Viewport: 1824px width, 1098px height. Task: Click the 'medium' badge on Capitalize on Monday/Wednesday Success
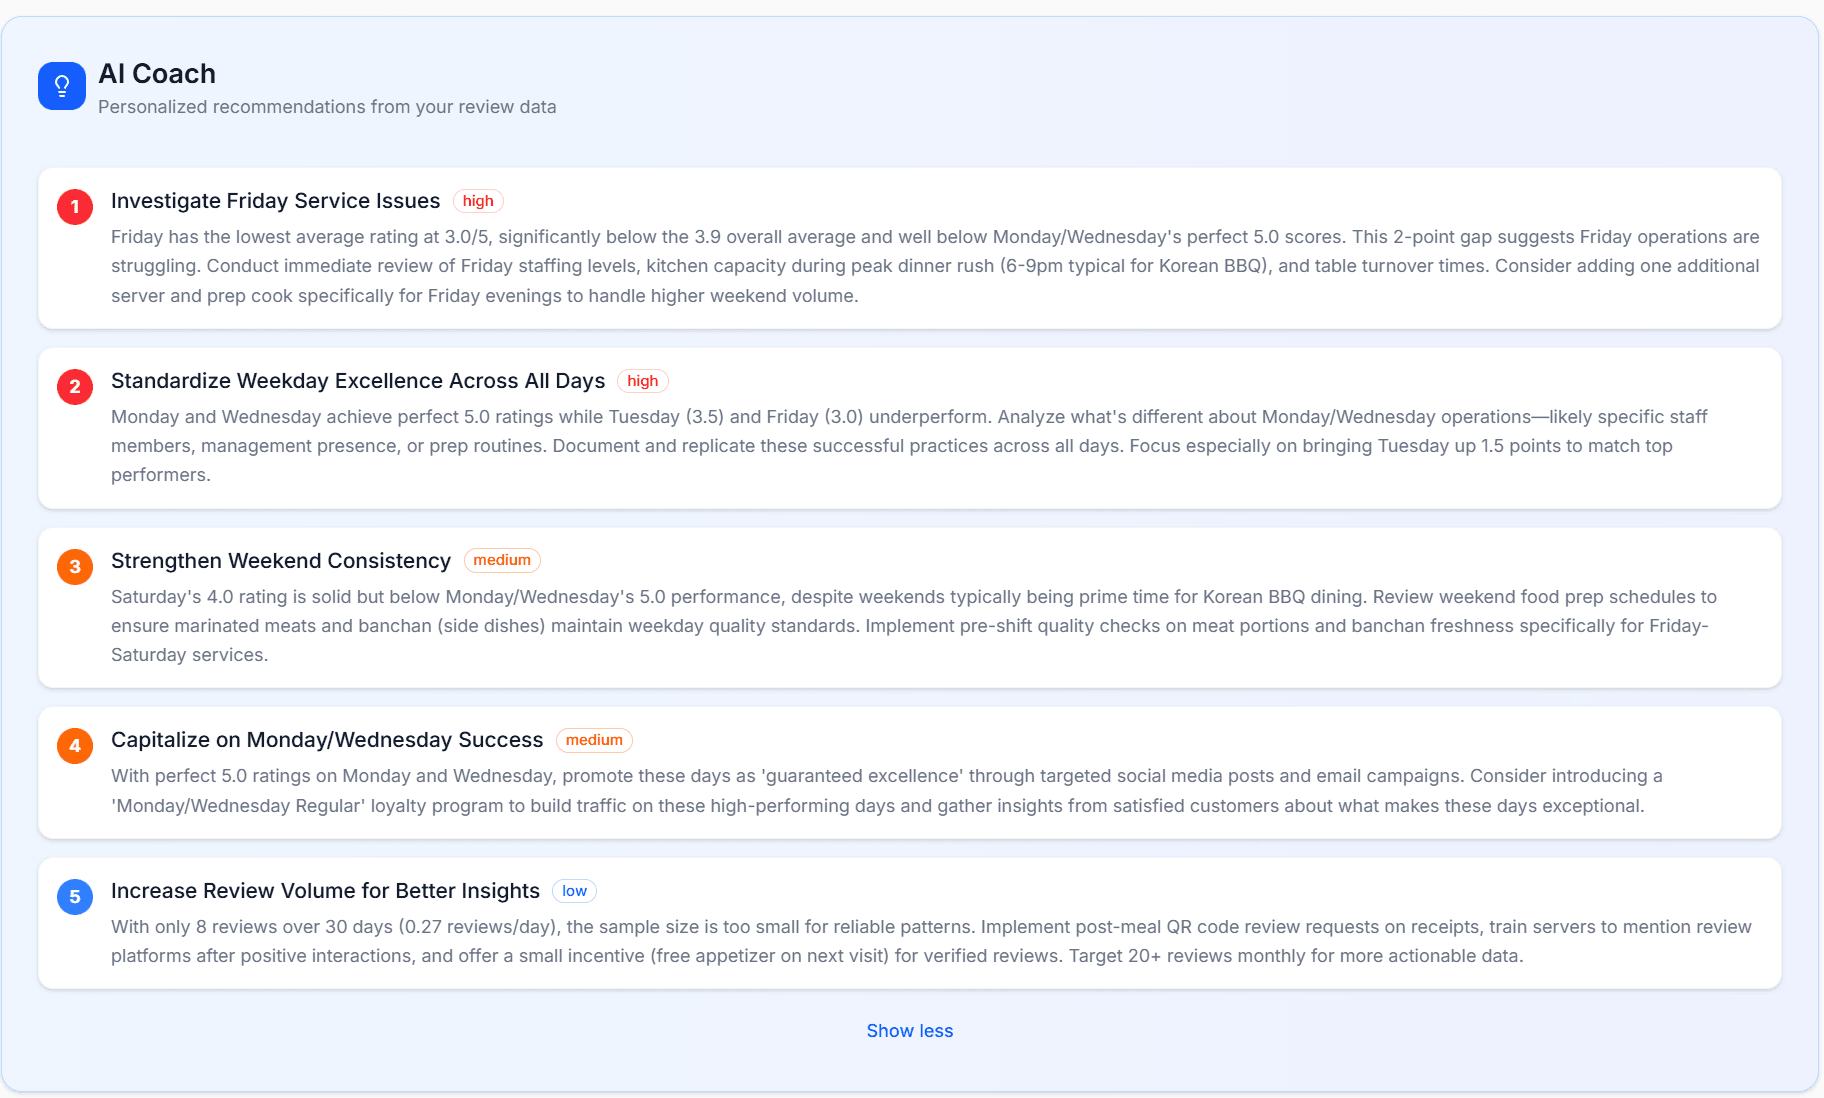point(594,740)
